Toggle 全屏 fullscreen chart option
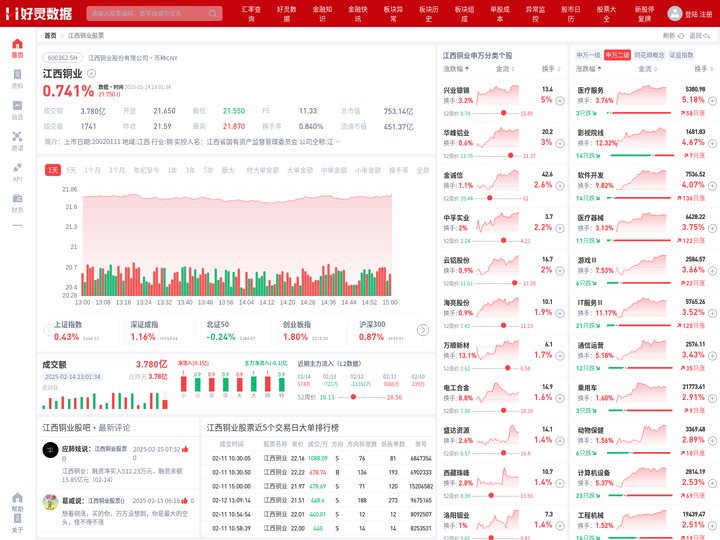This screenshot has height=540, width=720. tap(422, 170)
